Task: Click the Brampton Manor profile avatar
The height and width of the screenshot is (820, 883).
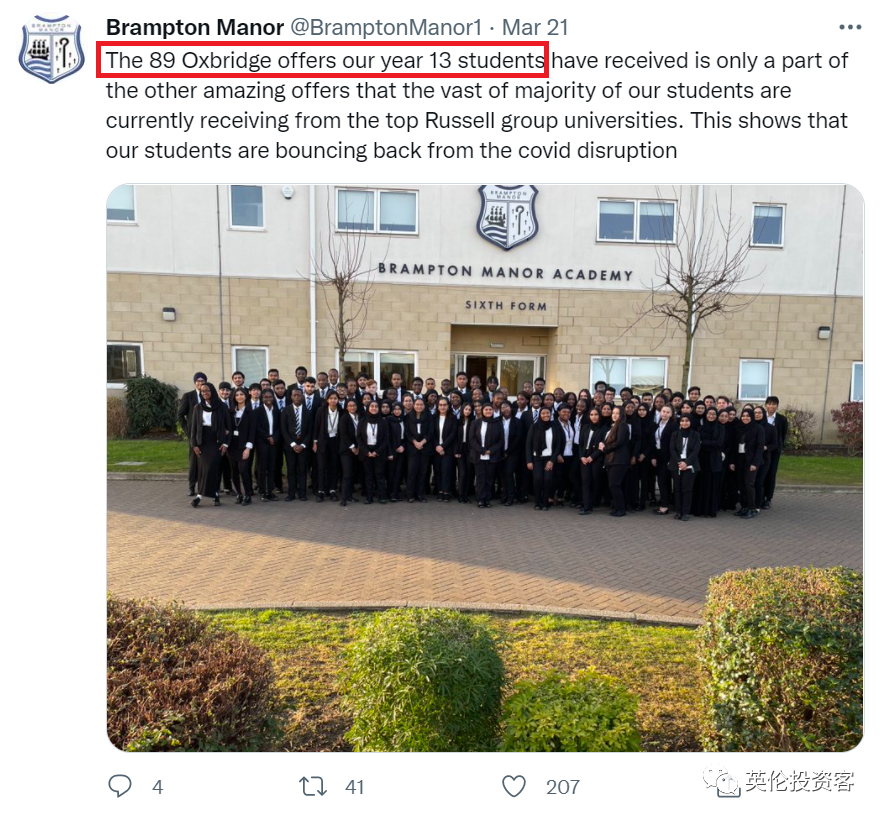Action: pos(51,50)
